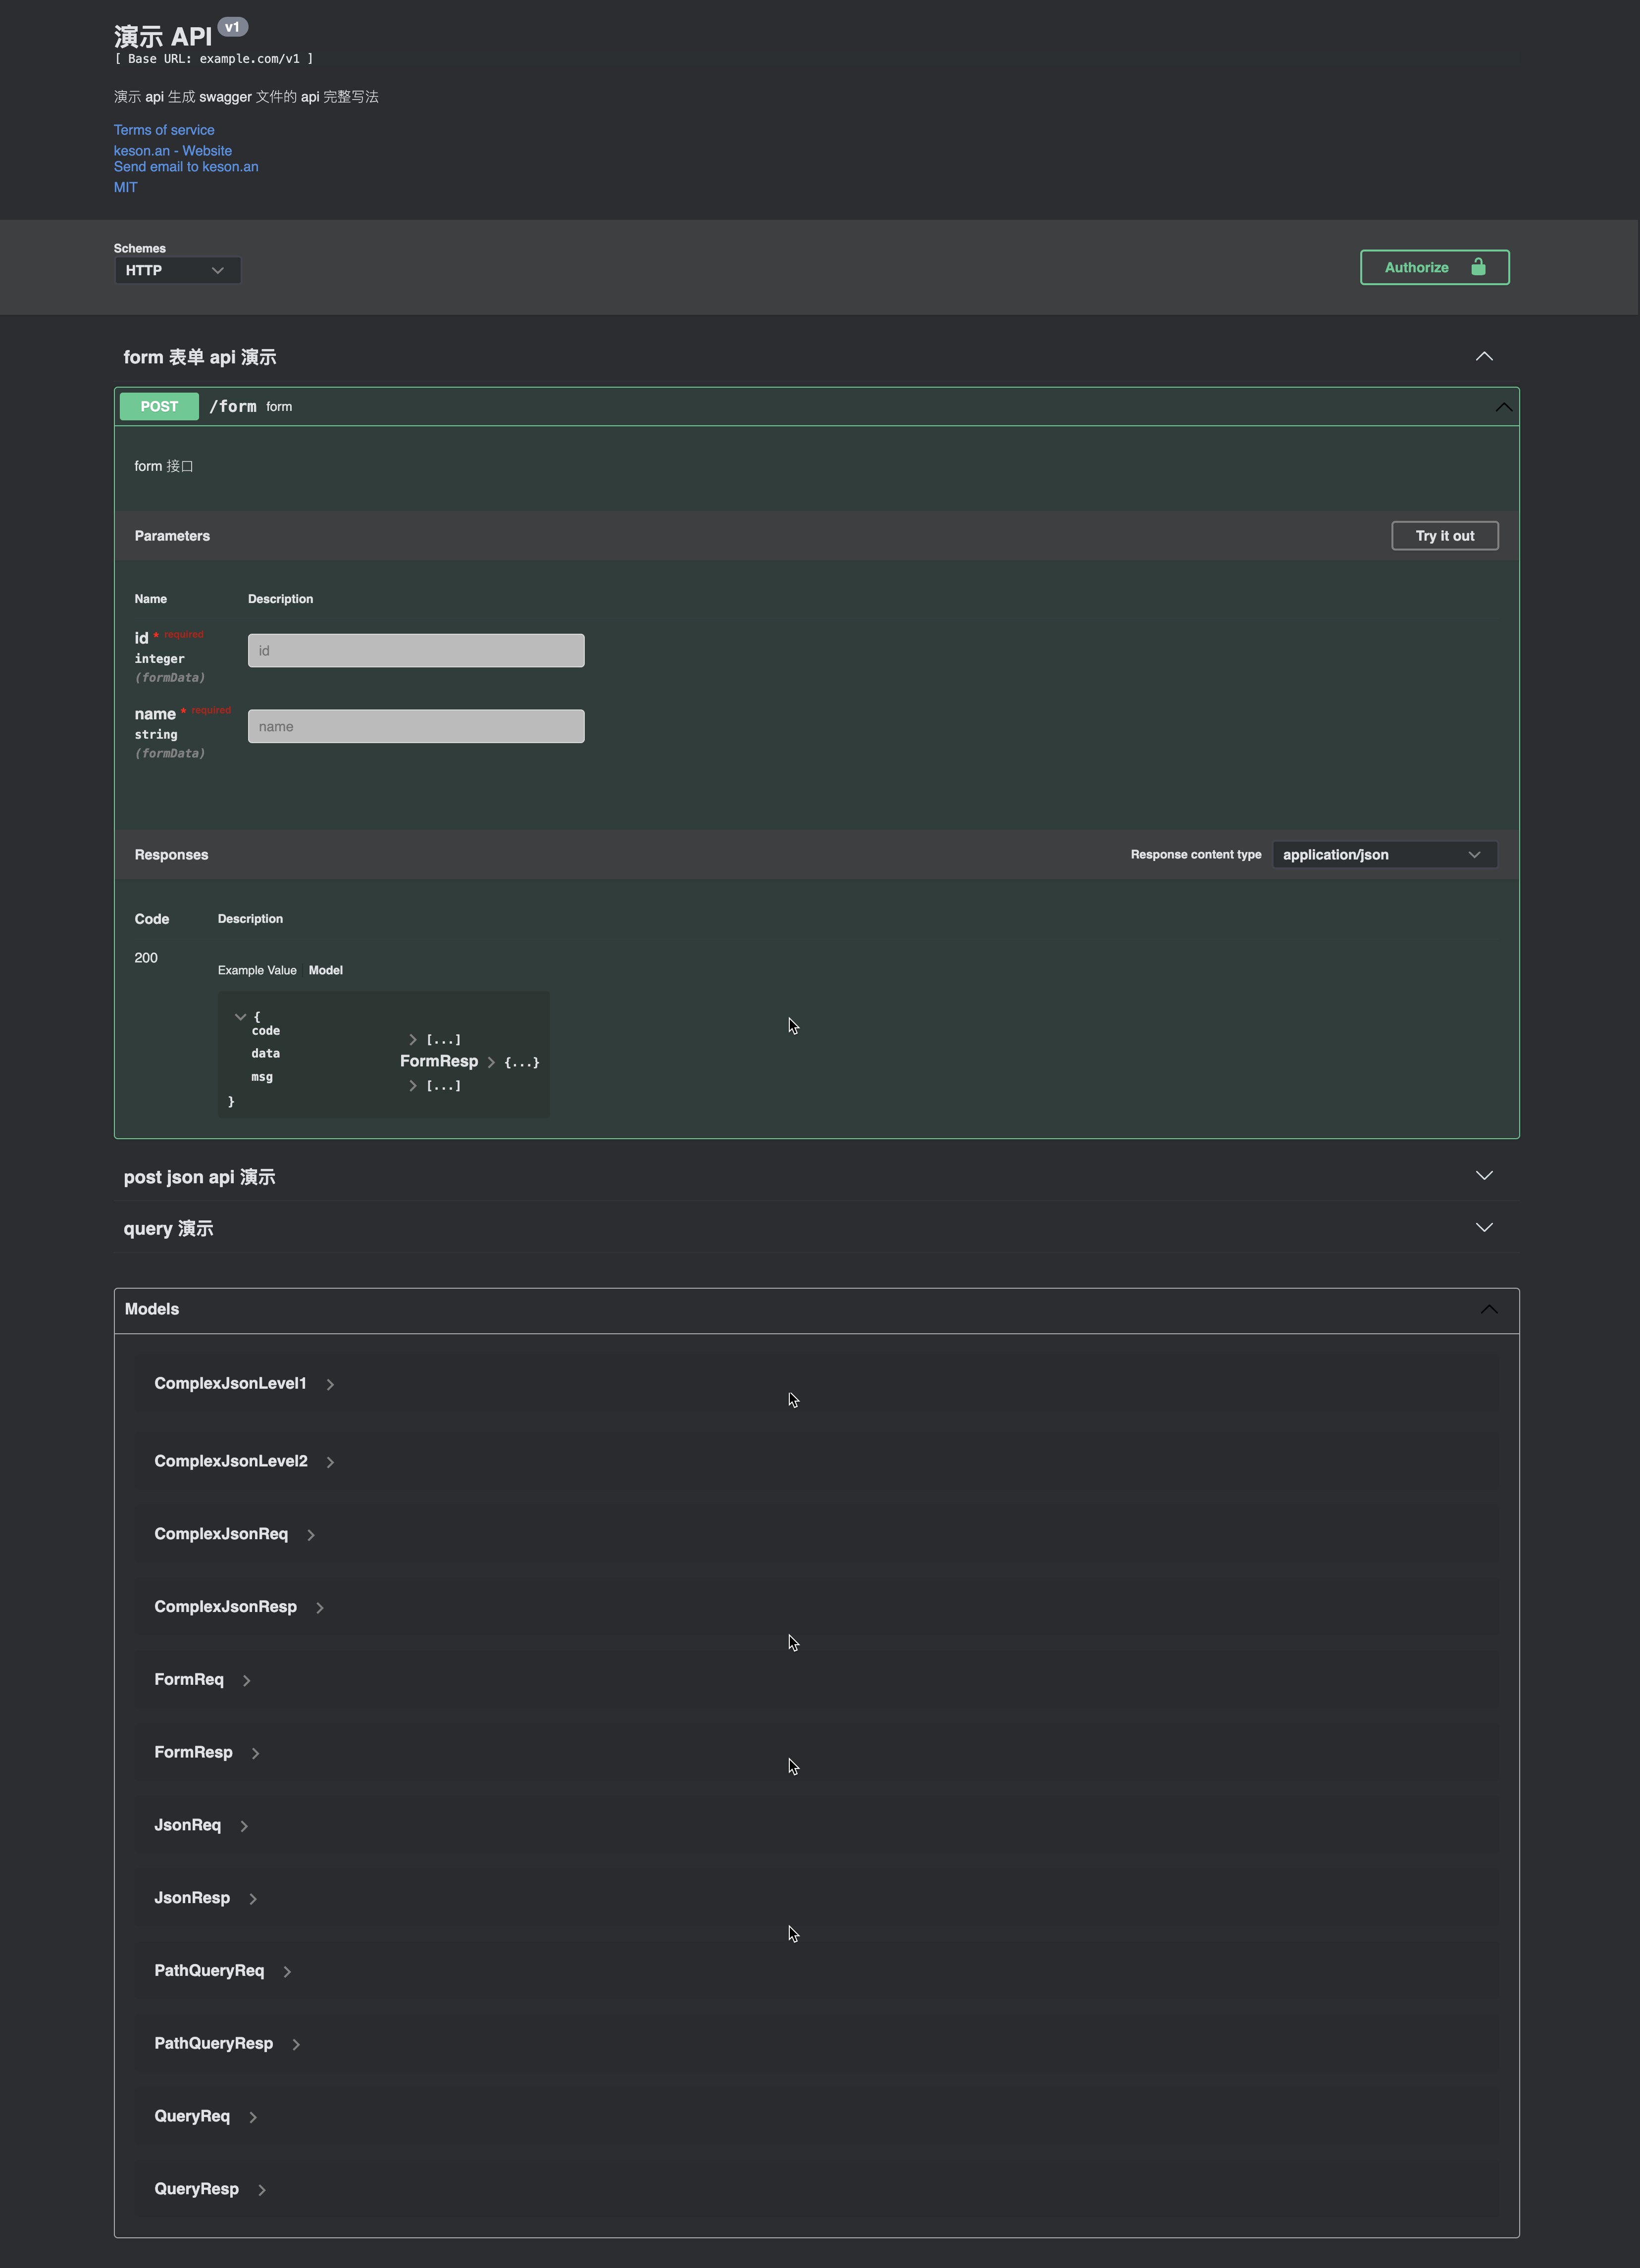
Task: Open the Terms of service link
Action: click(x=164, y=130)
